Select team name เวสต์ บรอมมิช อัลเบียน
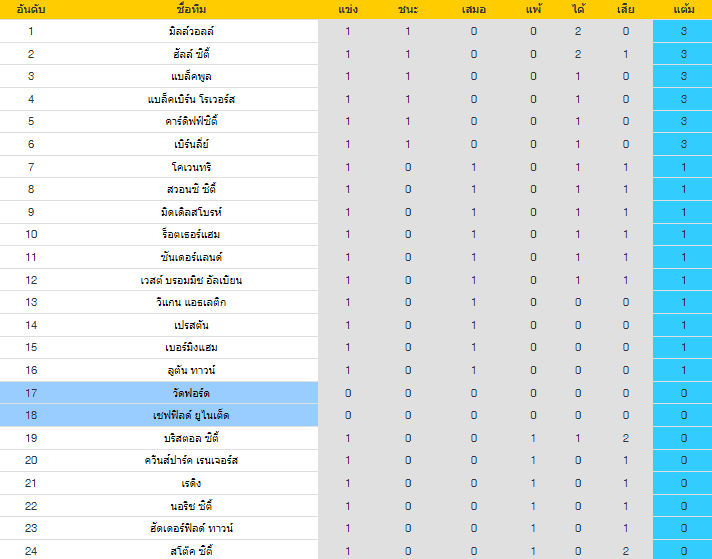The image size is (712, 559). click(x=191, y=280)
